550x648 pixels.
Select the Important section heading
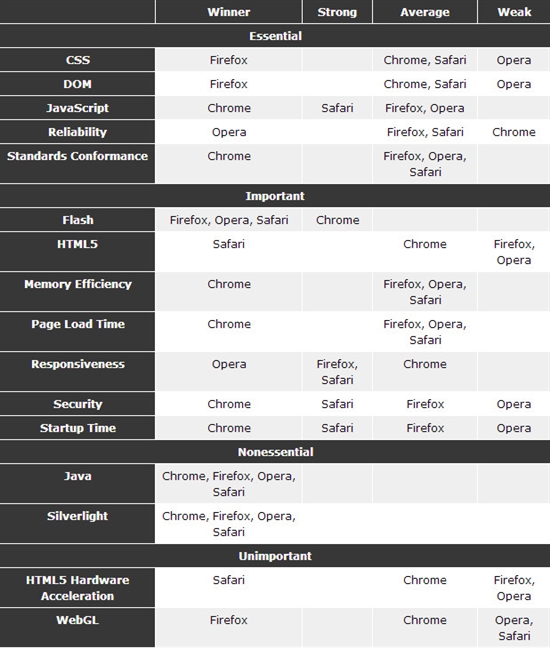275,196
